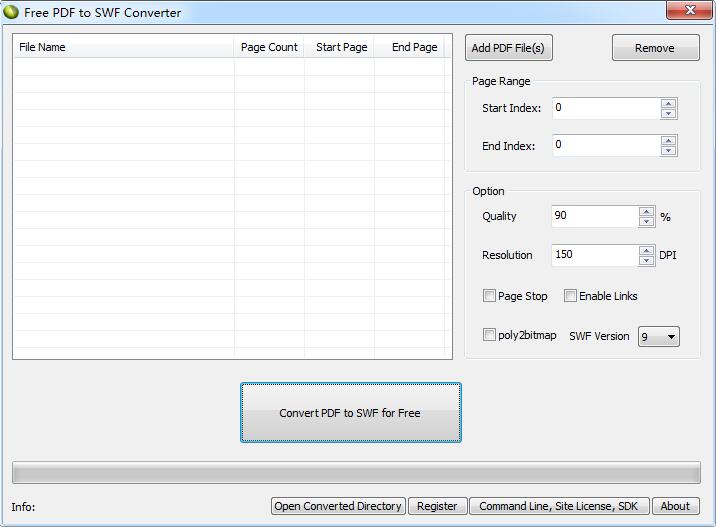Raise Quality value with up arrow
This screenshot has height=527, width=716.
point(647,211)
